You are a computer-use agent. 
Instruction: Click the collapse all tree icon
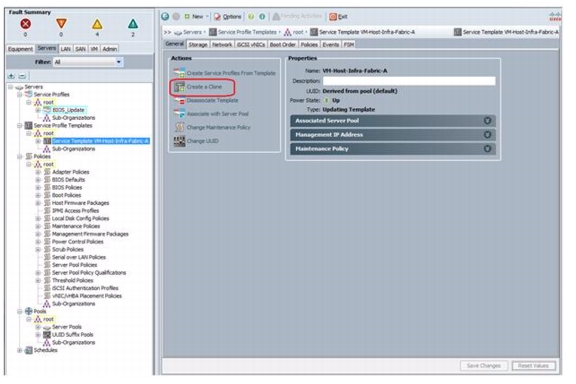[x=22, y=76]
